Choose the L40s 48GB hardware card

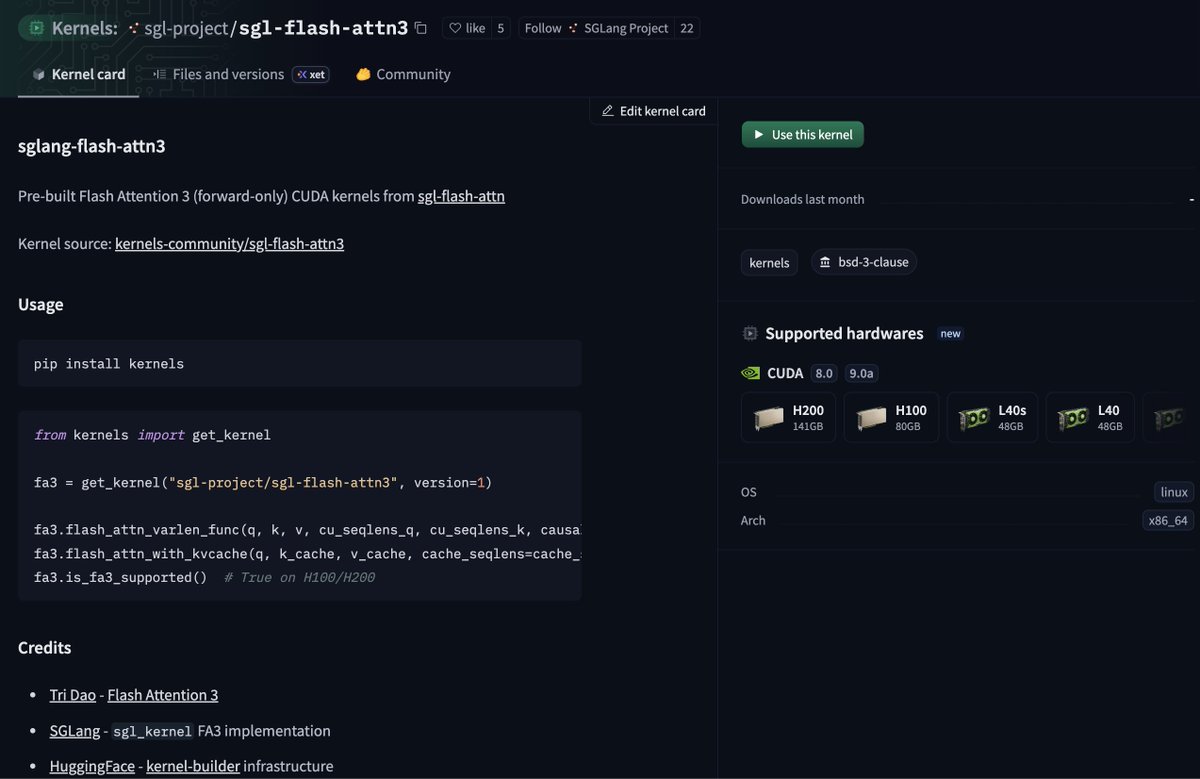(992, 417)
